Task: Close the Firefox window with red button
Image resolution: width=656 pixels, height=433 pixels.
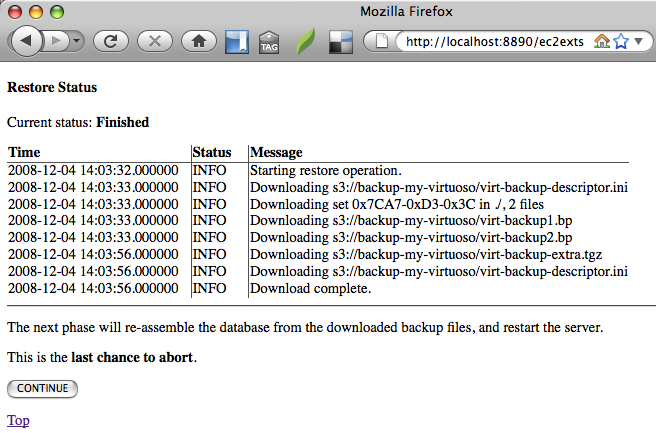Action: (x=16, y=12)
